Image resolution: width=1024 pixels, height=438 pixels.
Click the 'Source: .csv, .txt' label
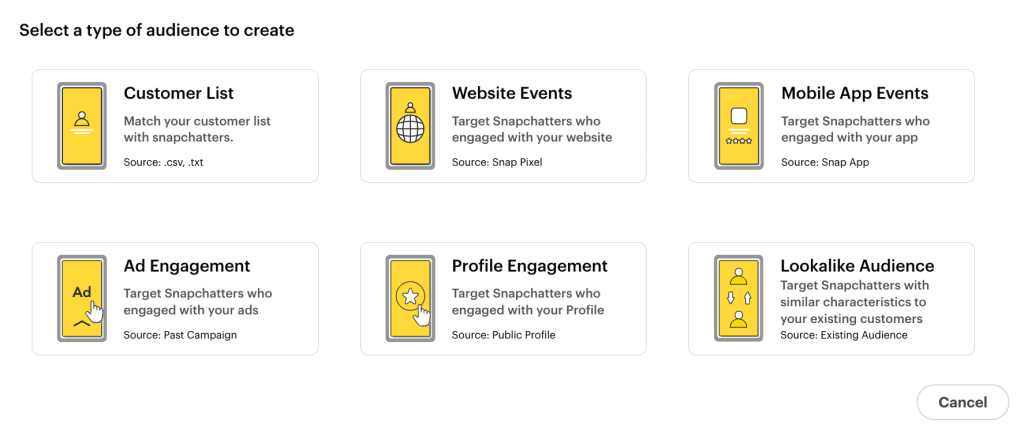(x=163, y=163)
